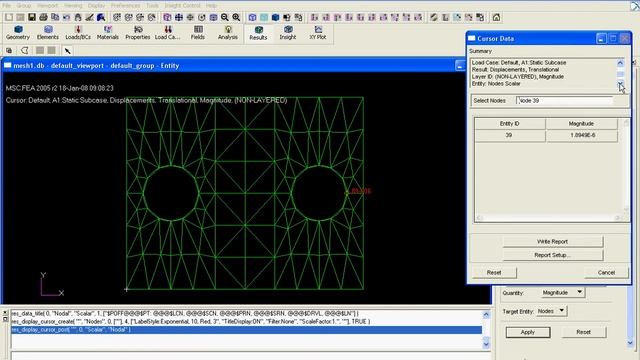This screenshot has height=360, width=640.
Task: Click the Zoom In magnifier icon
Action: [x=236, y=17]
